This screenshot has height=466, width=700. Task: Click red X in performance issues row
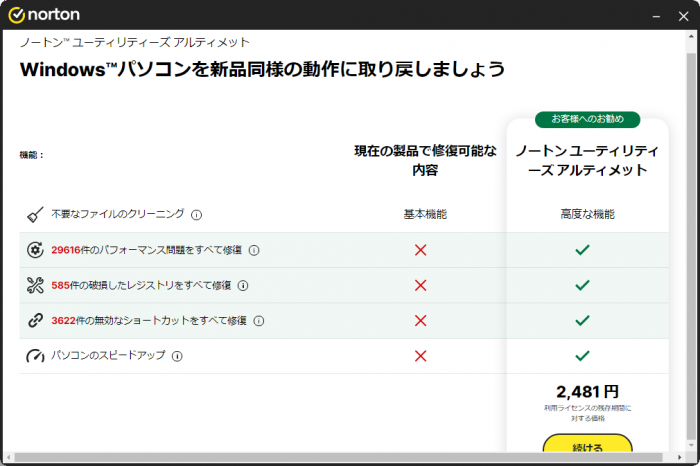(x=421, y=250)
